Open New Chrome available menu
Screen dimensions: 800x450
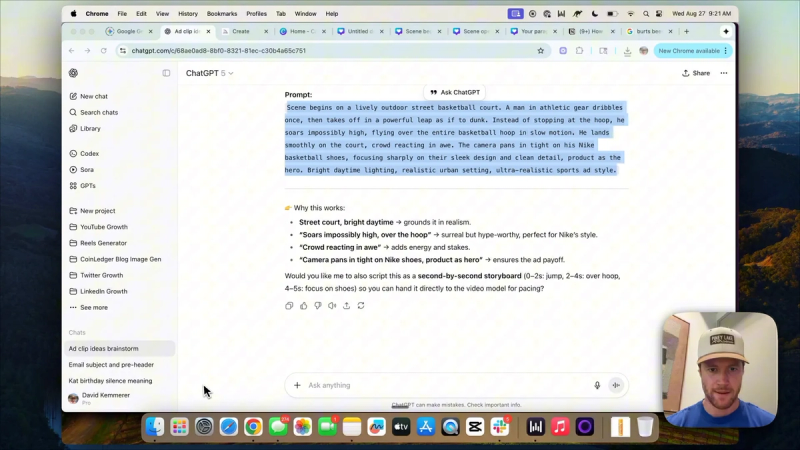pos(692,51)
